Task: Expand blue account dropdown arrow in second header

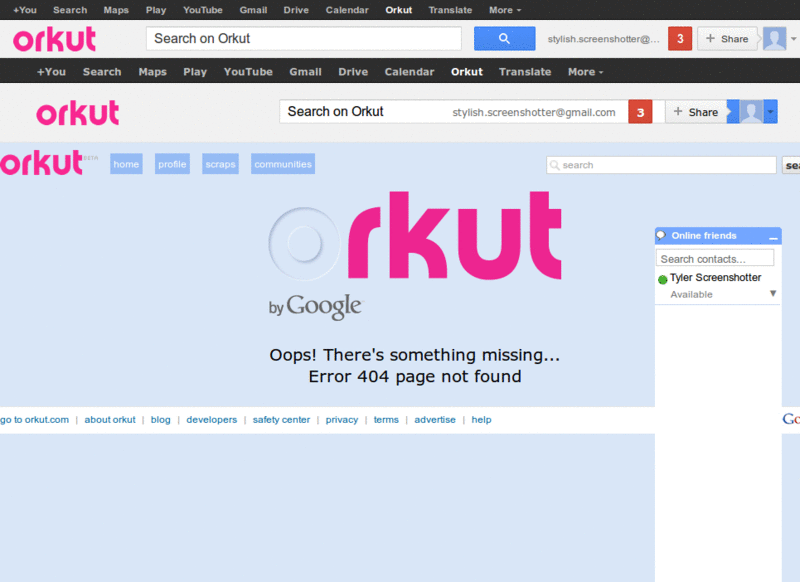Action: [x=770, y=112]
